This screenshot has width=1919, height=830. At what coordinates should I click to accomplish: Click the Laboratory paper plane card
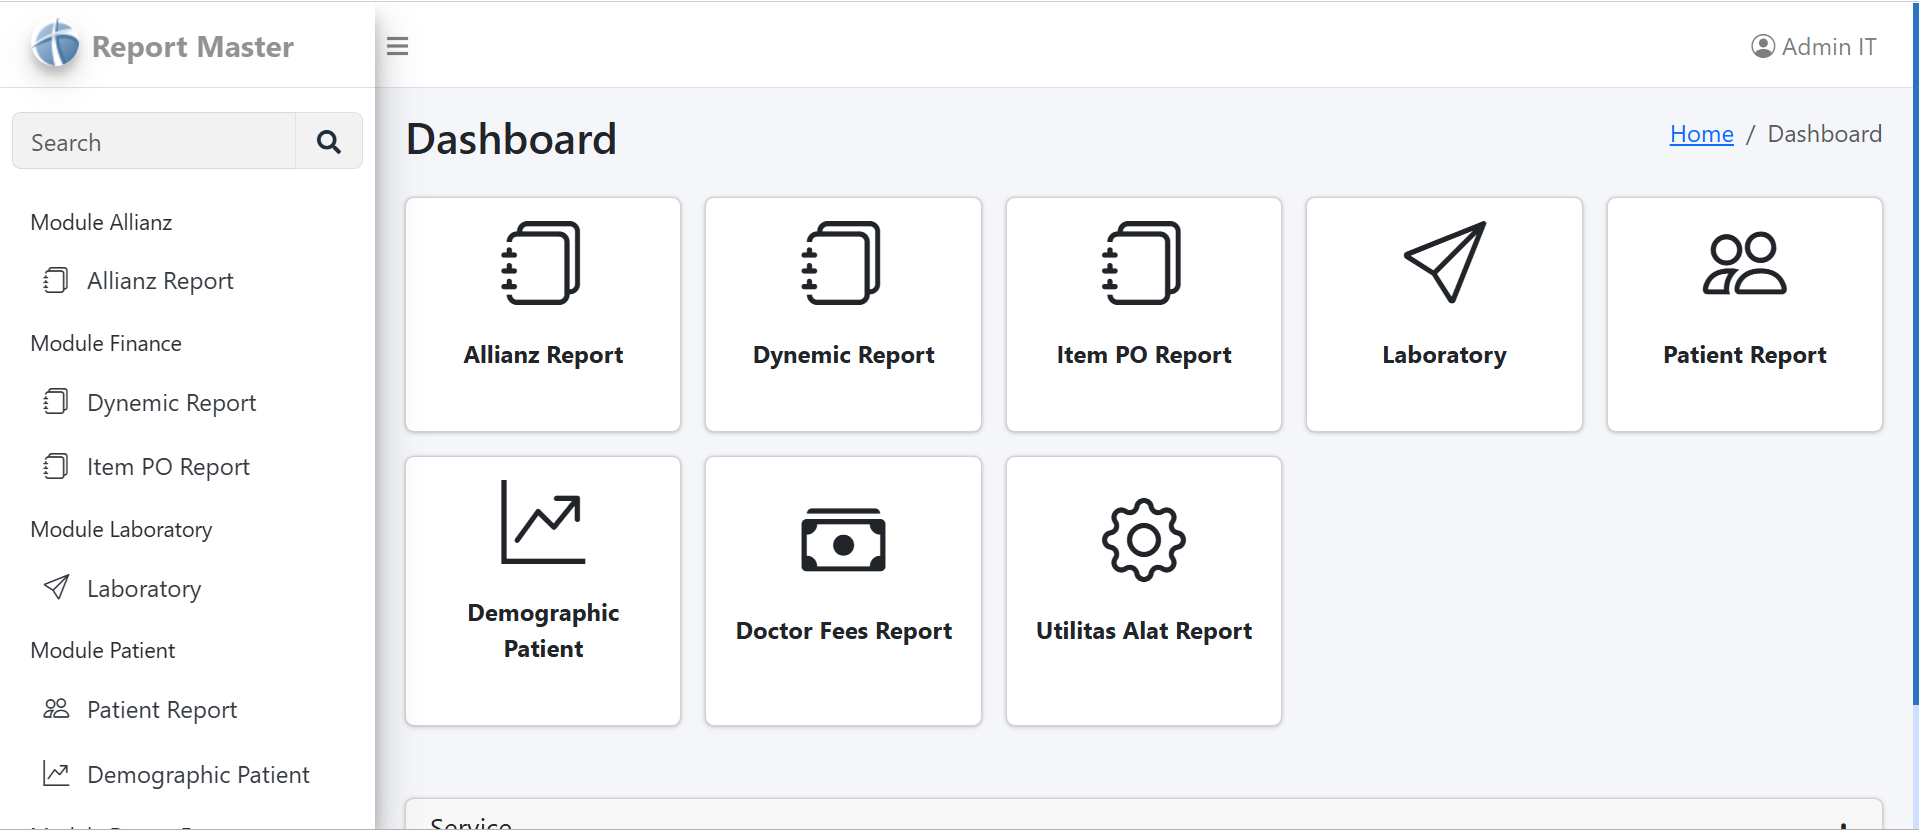(x=1443, y=314)
